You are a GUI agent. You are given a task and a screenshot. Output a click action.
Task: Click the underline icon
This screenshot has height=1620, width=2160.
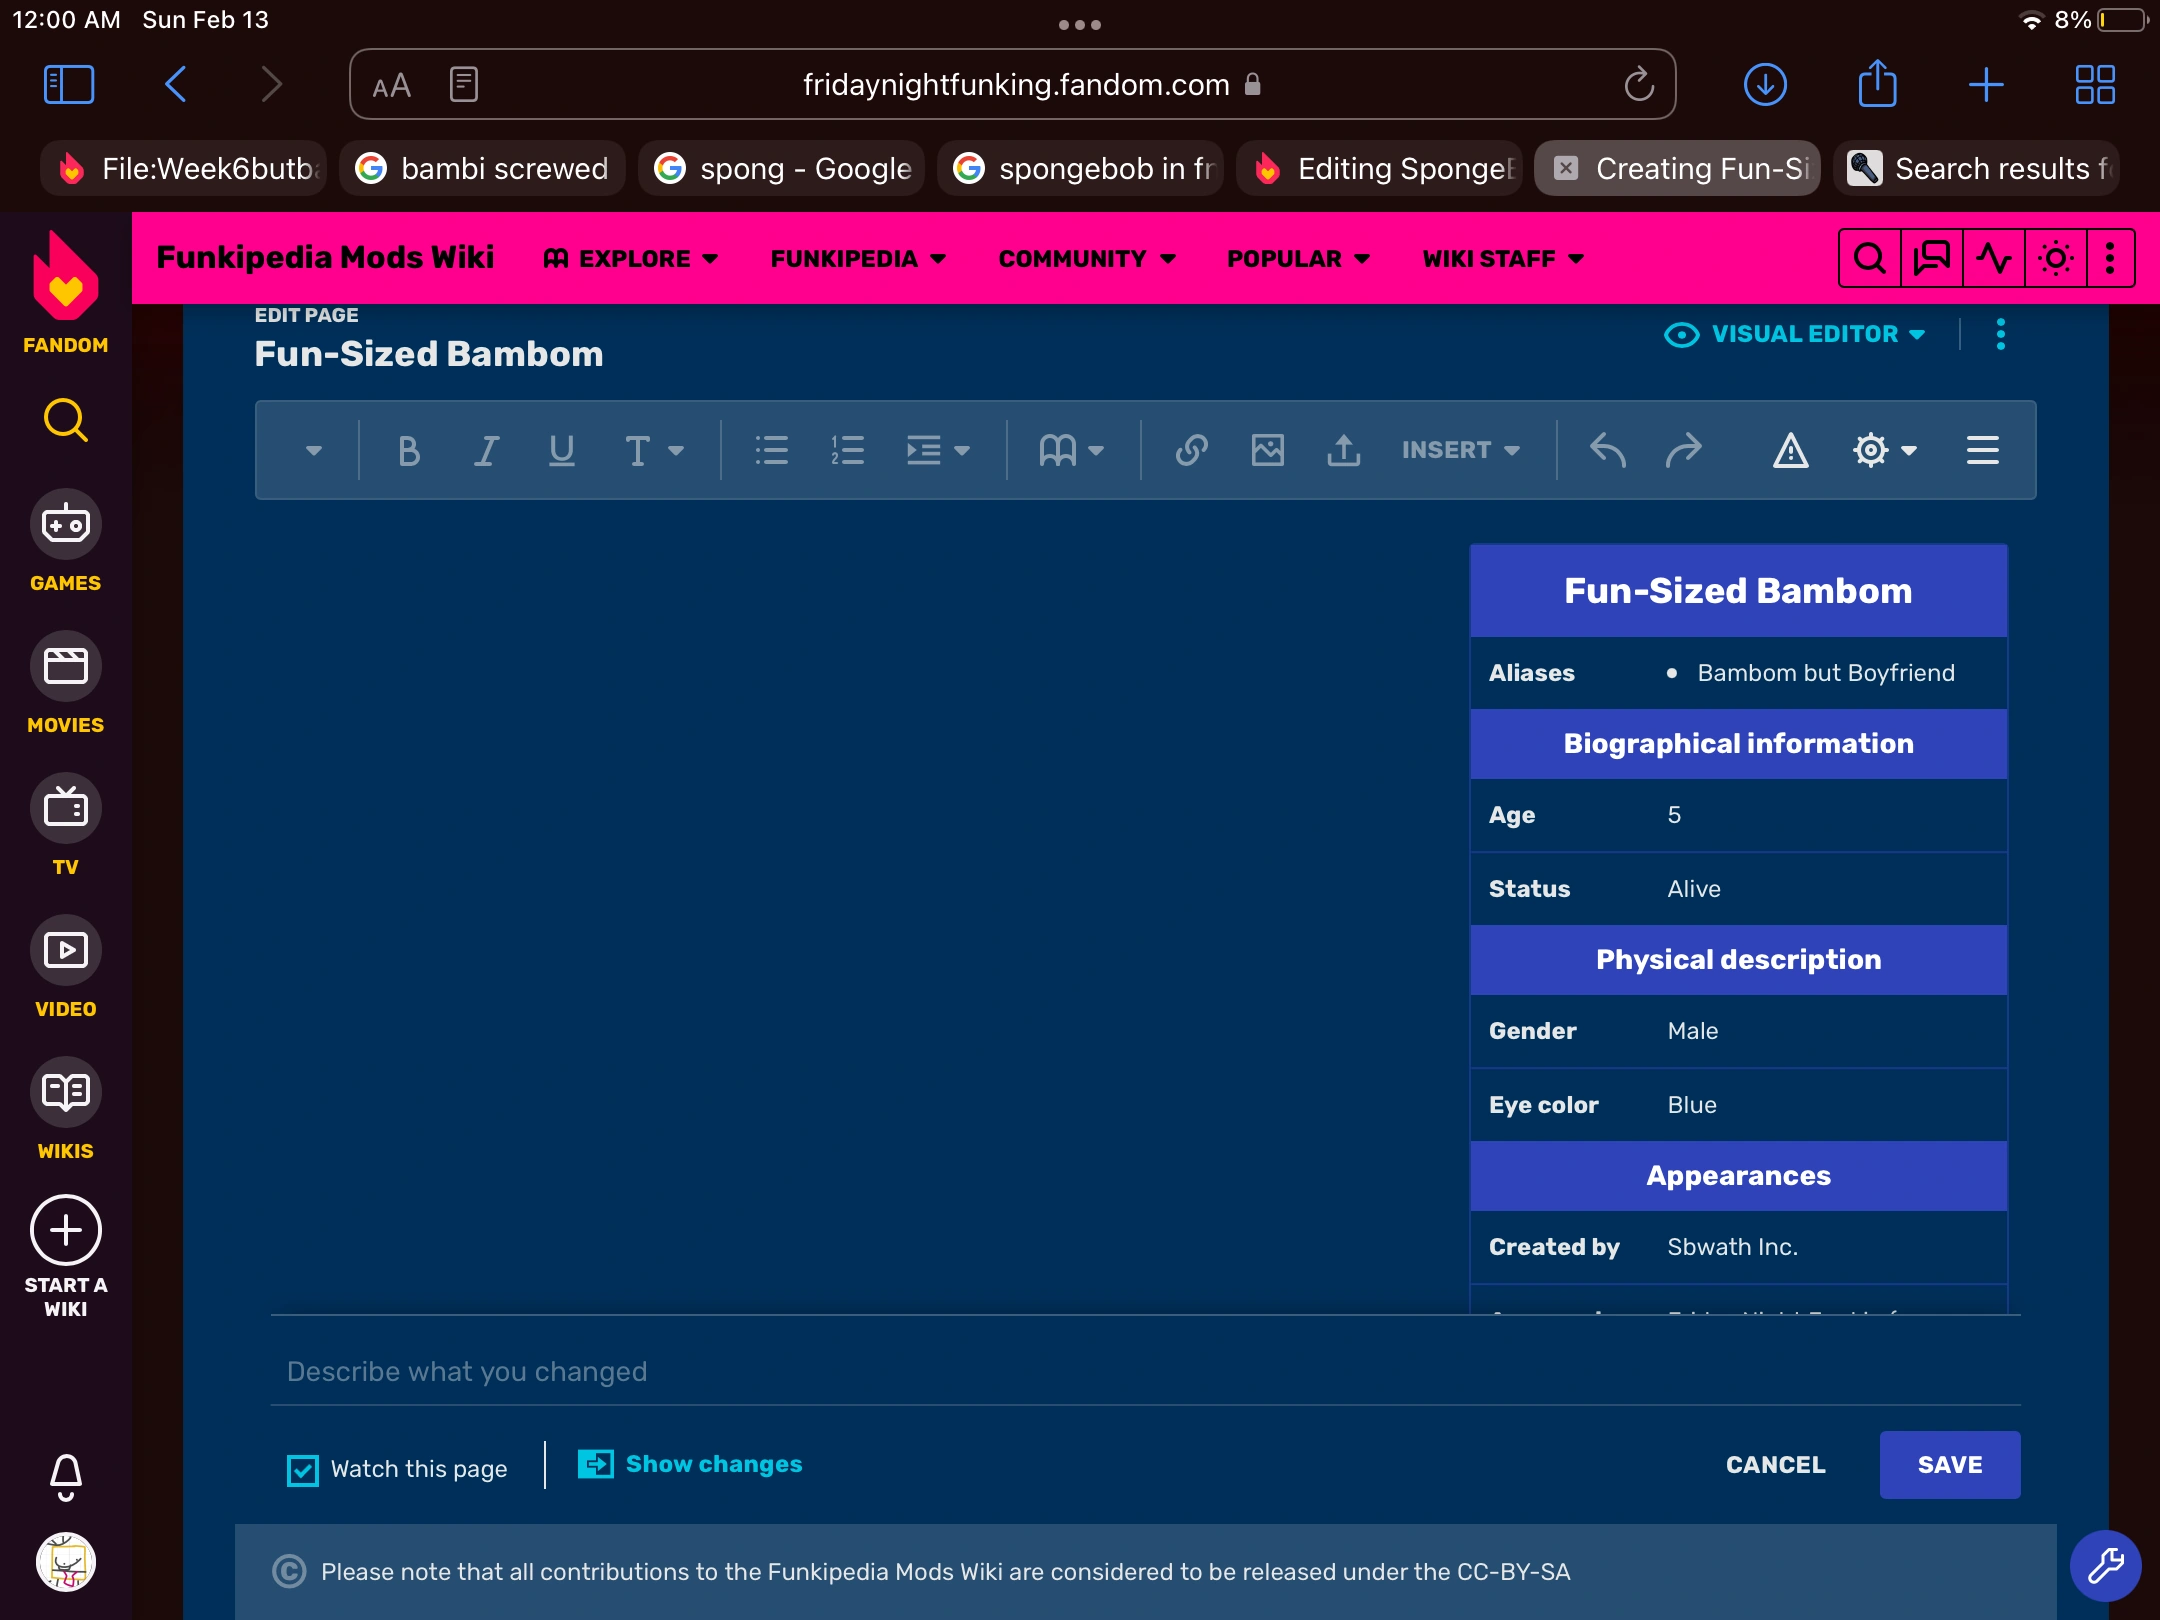(561, 451)
